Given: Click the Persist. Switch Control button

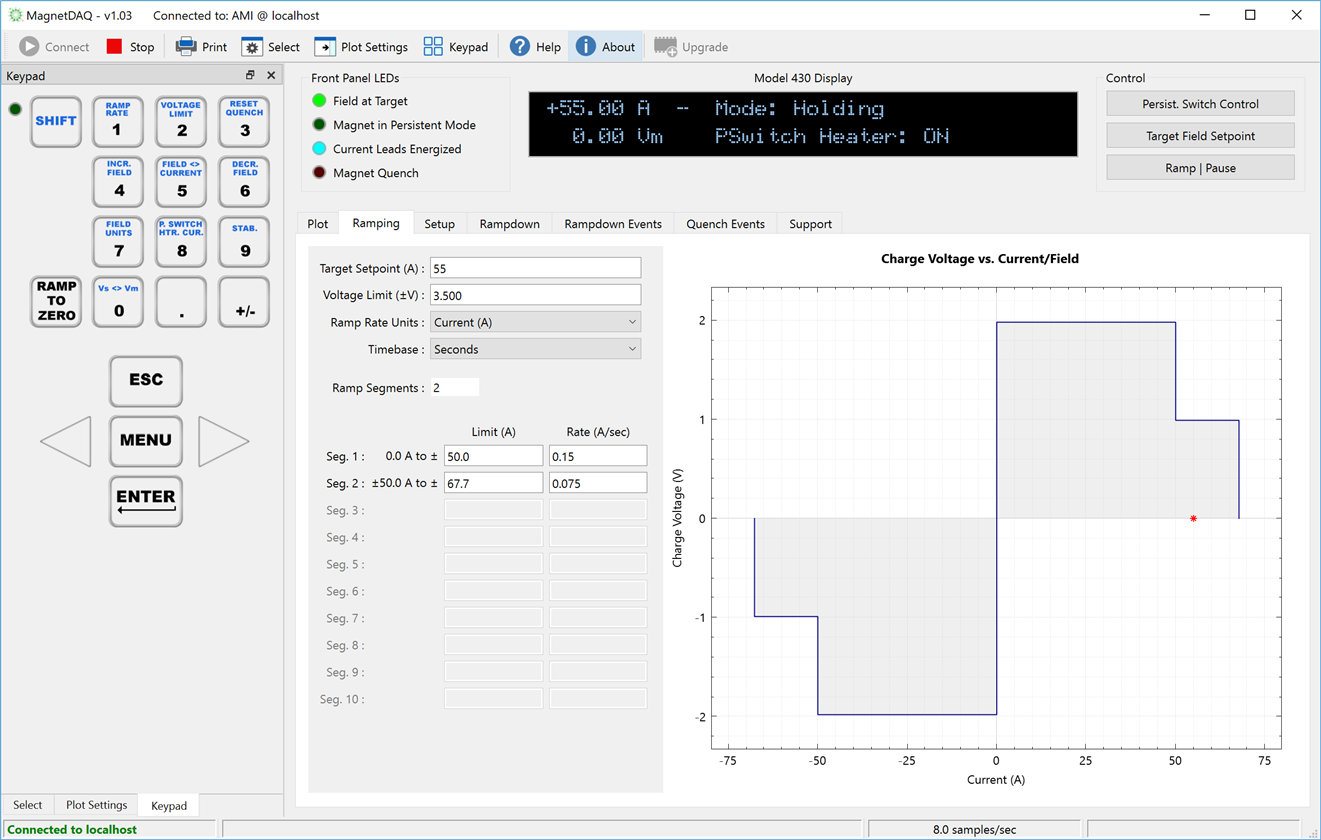Looking at the screenshot, I should click(1200, 104).
